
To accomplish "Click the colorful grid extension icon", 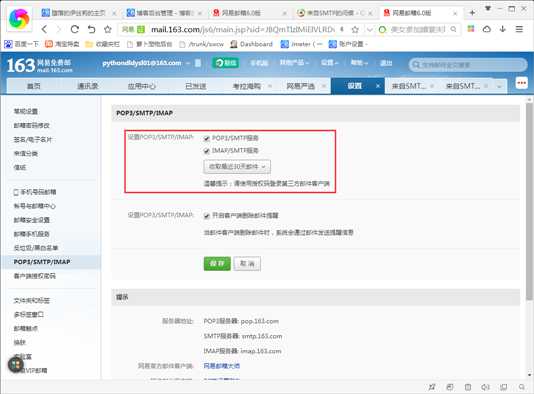I will point(471,29).
